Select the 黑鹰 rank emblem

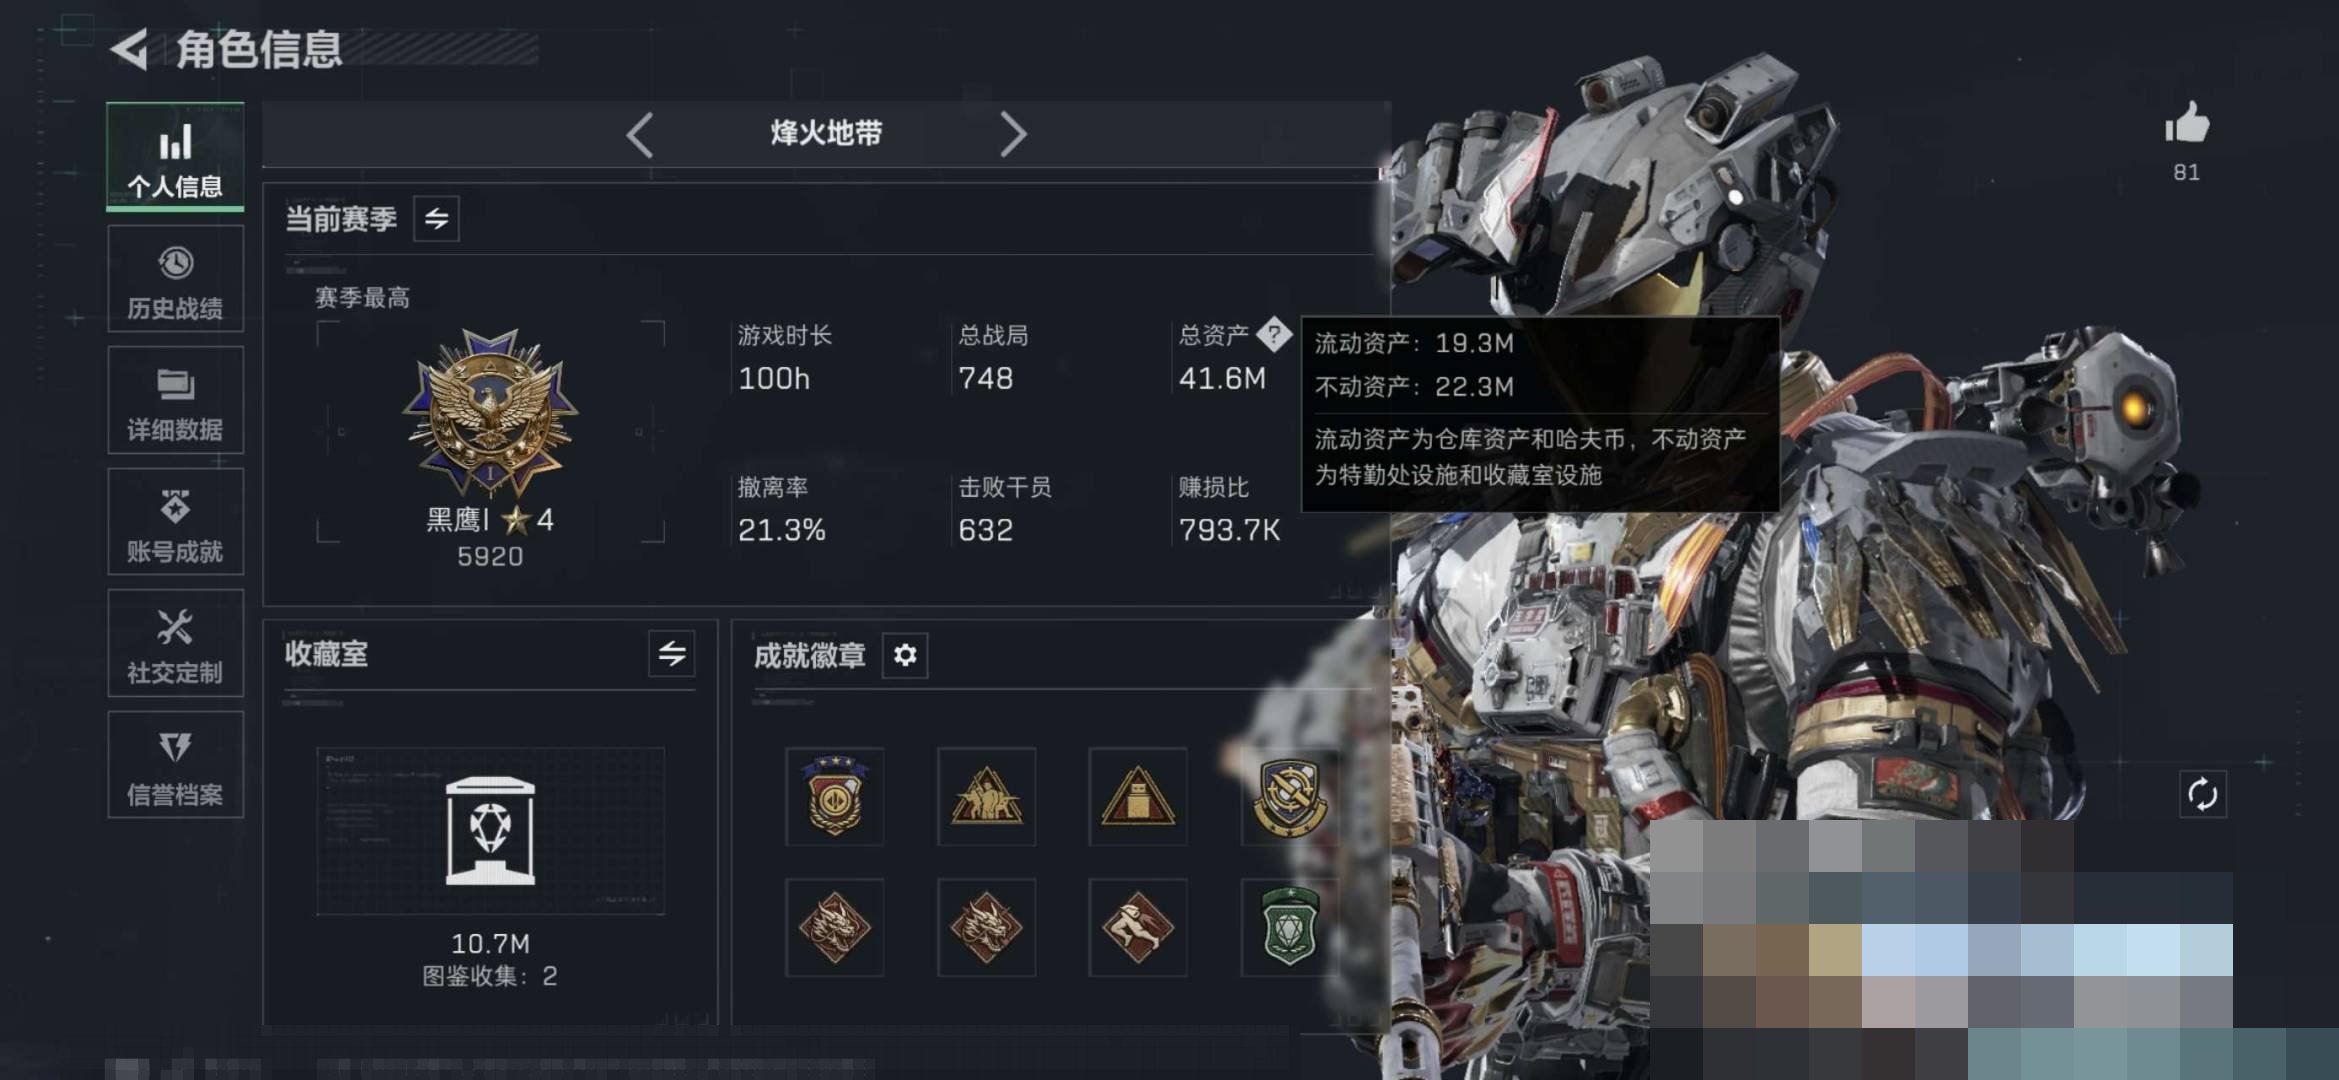tap(490, 412)
